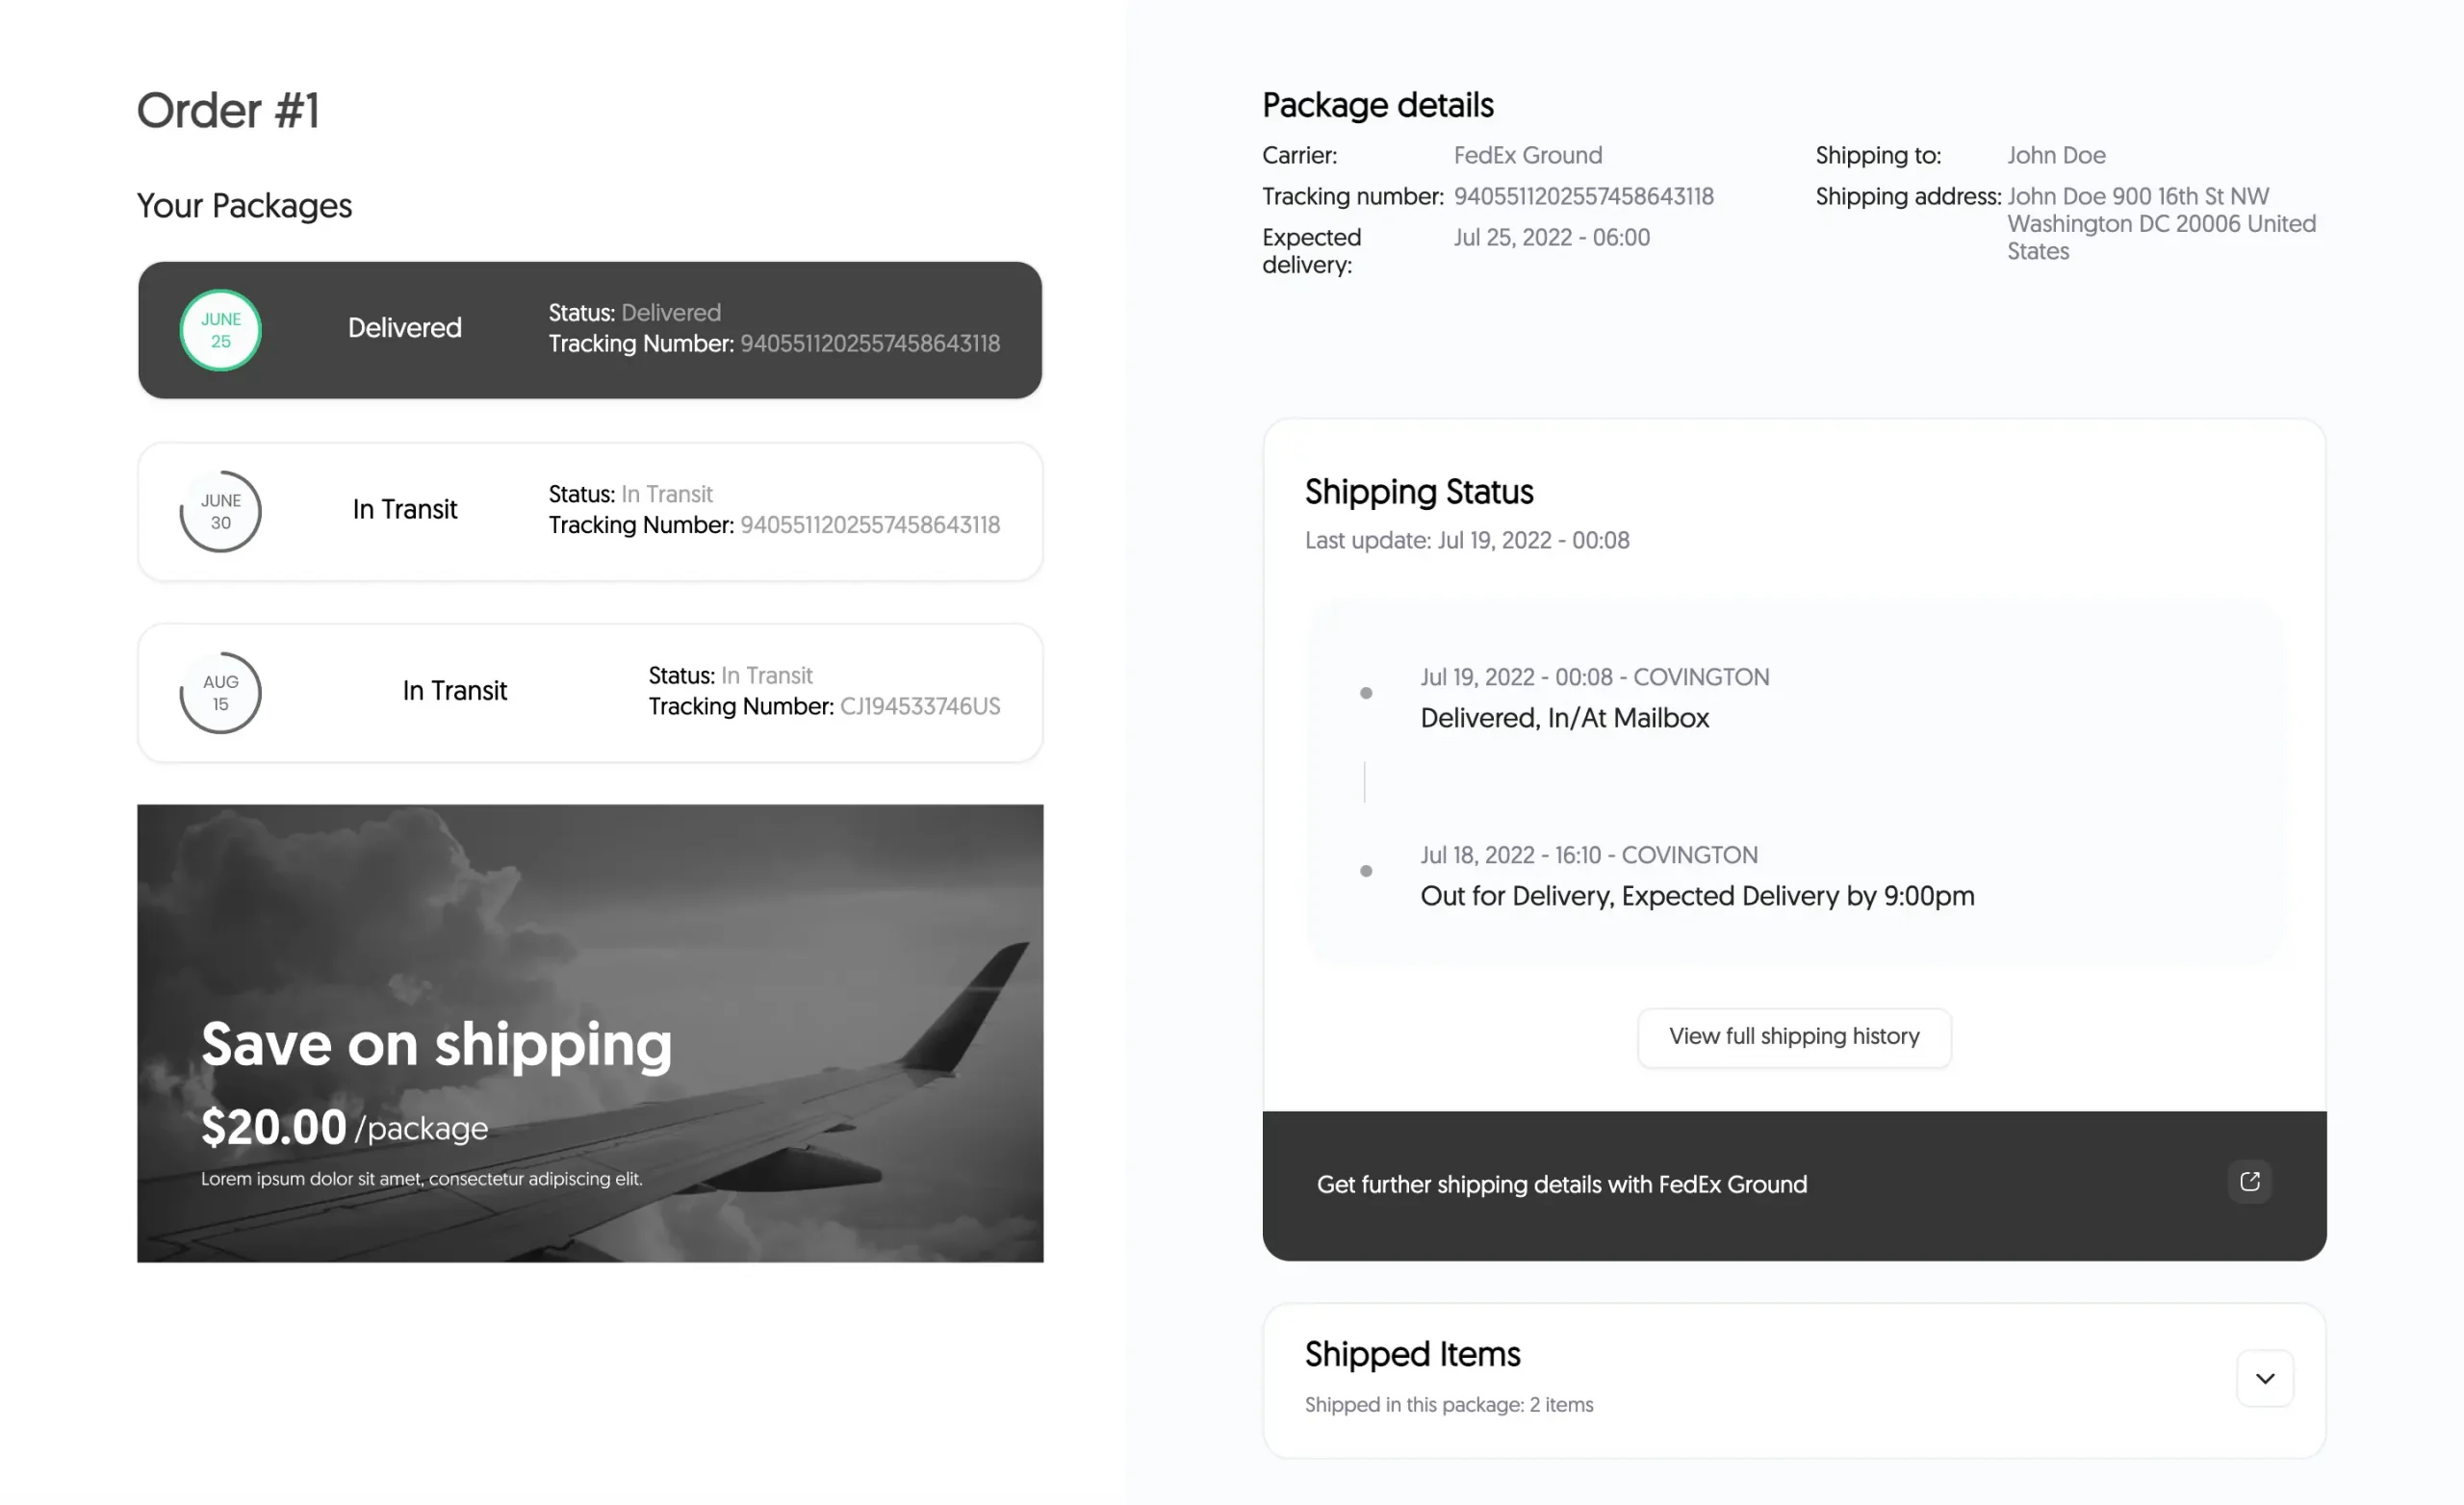Click the Save on shipping banner

(590, 1033)
